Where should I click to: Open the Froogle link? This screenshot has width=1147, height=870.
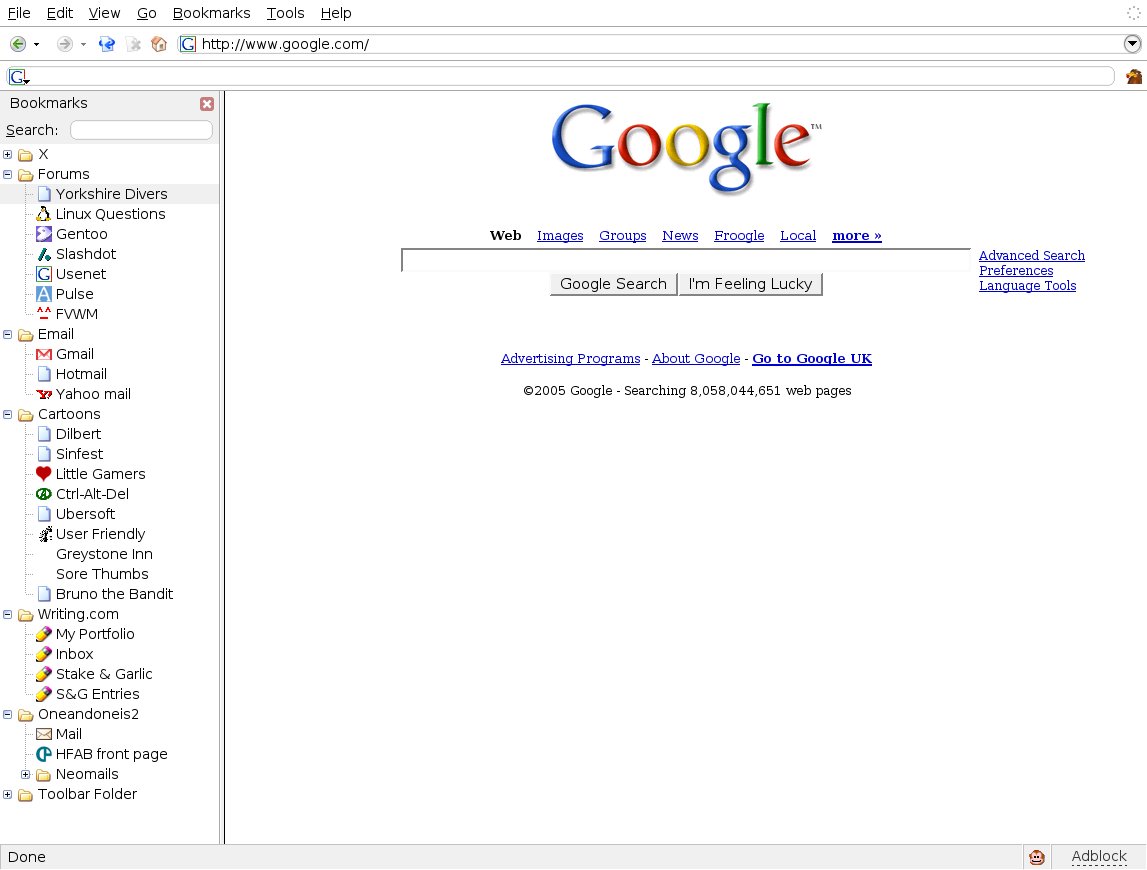[739, 236]
